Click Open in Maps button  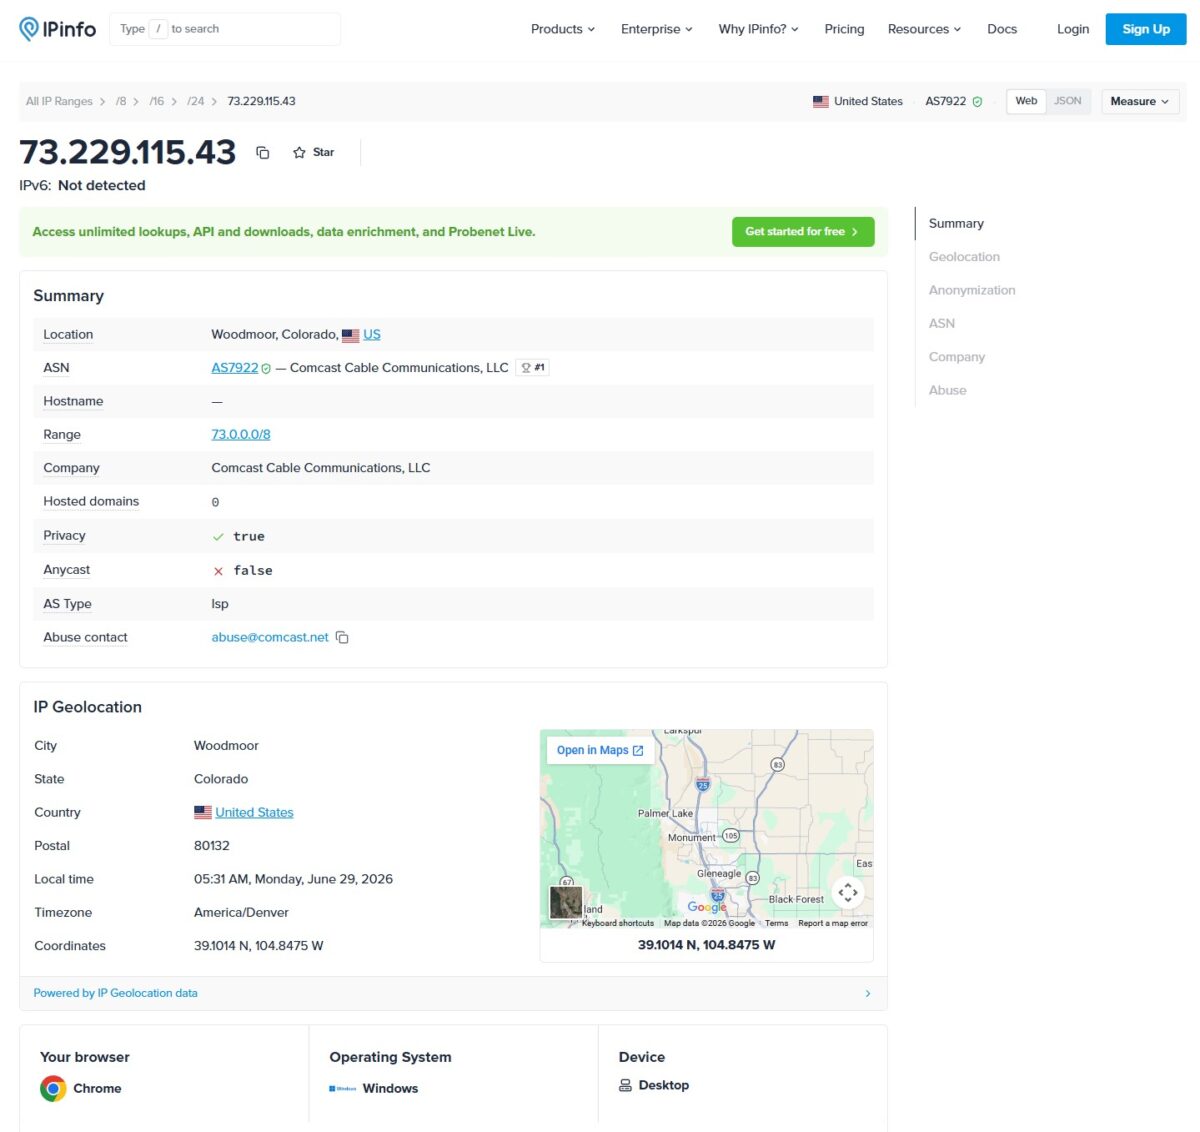pyautogui.click(x=600, y=751)
